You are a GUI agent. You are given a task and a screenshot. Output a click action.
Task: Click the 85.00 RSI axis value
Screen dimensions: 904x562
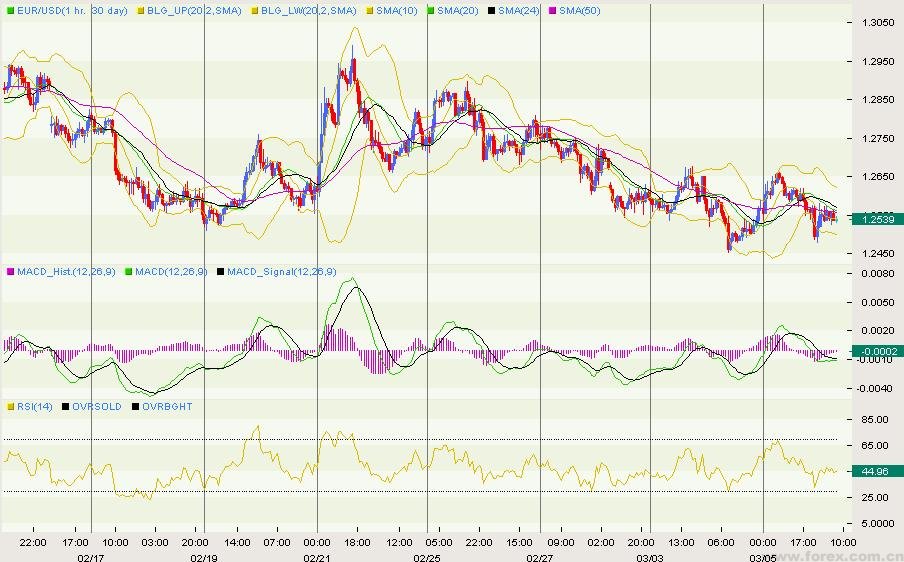[875, 420]
